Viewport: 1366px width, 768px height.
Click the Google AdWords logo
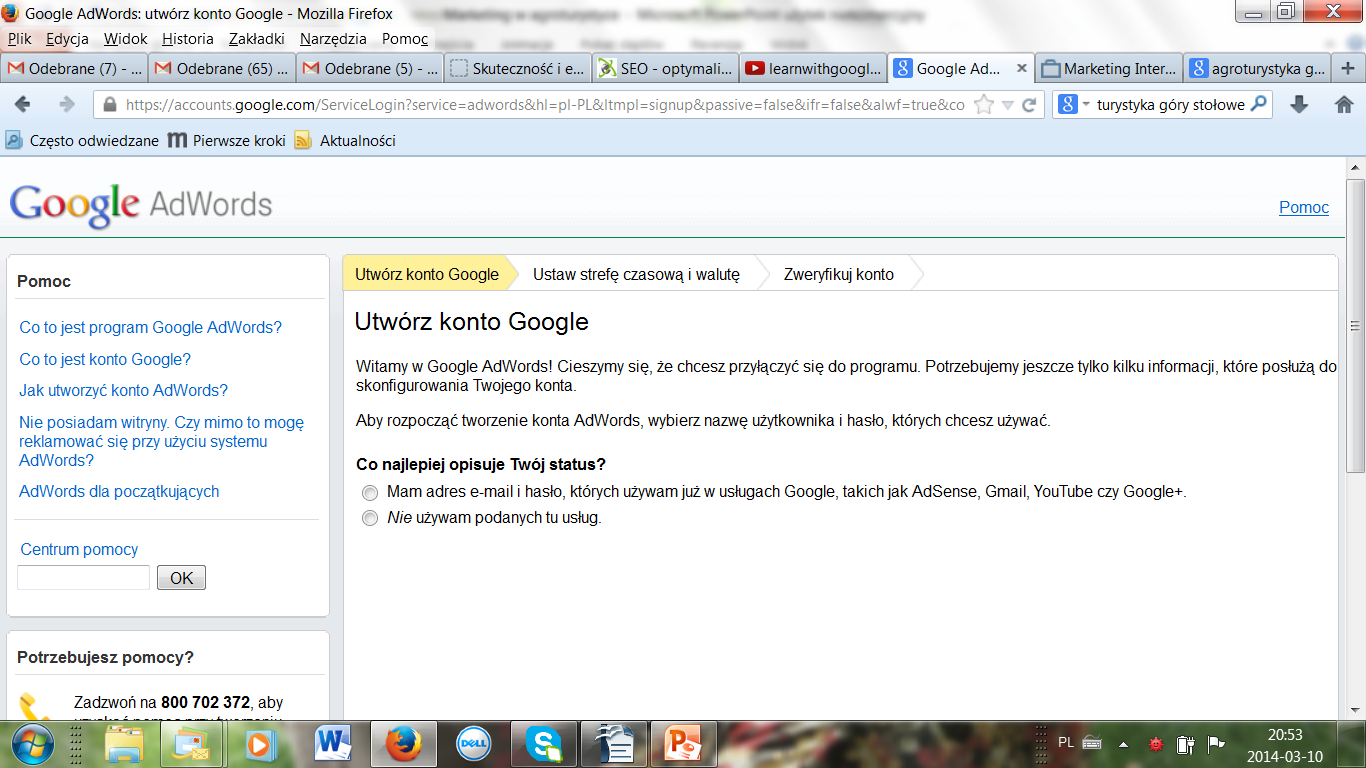(141, 206)
